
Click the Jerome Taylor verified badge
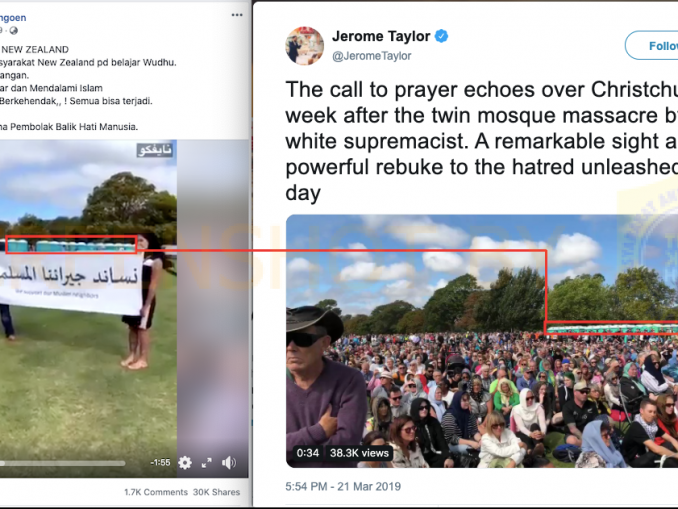(x=441, y=36)
